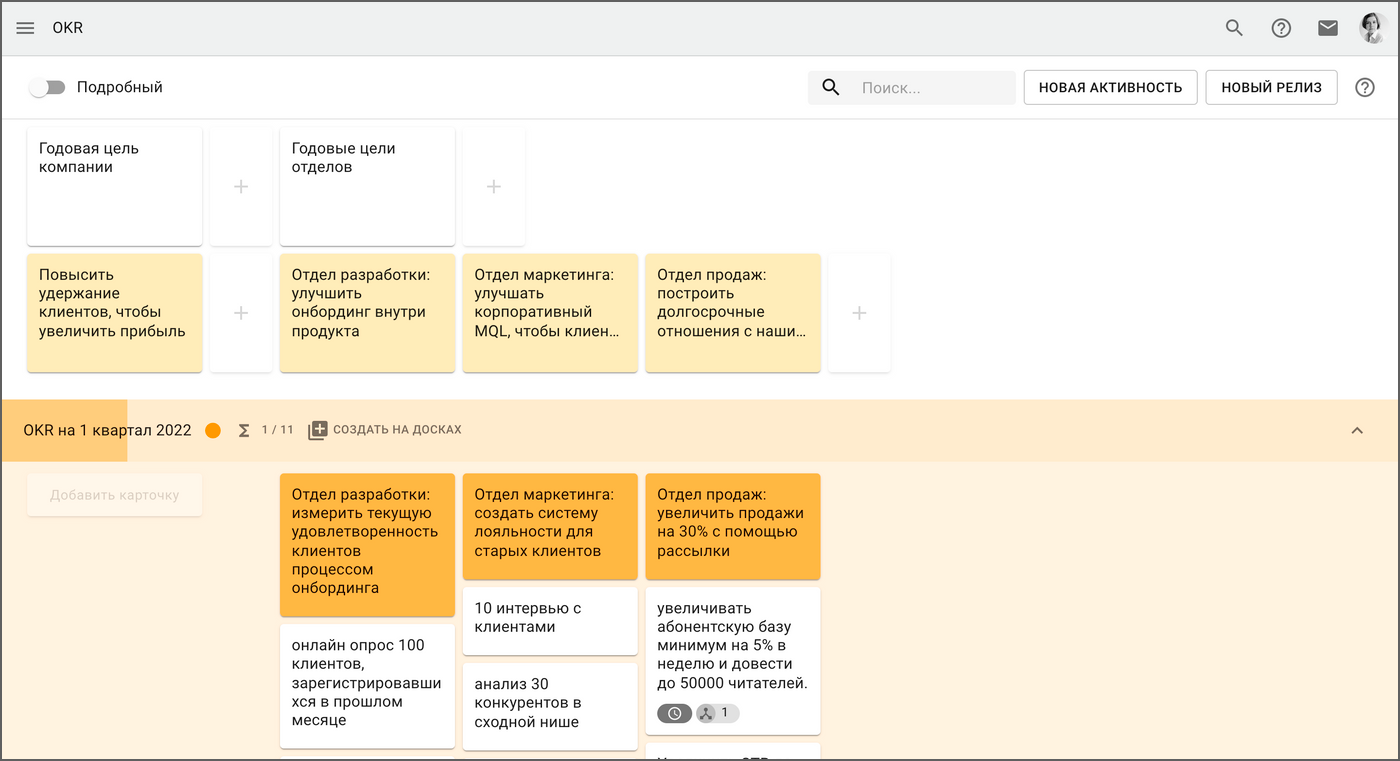This screenshot has width=1400, height=761.
Task: Add column after Годовая цель компании
Action: tap(241, 186)
